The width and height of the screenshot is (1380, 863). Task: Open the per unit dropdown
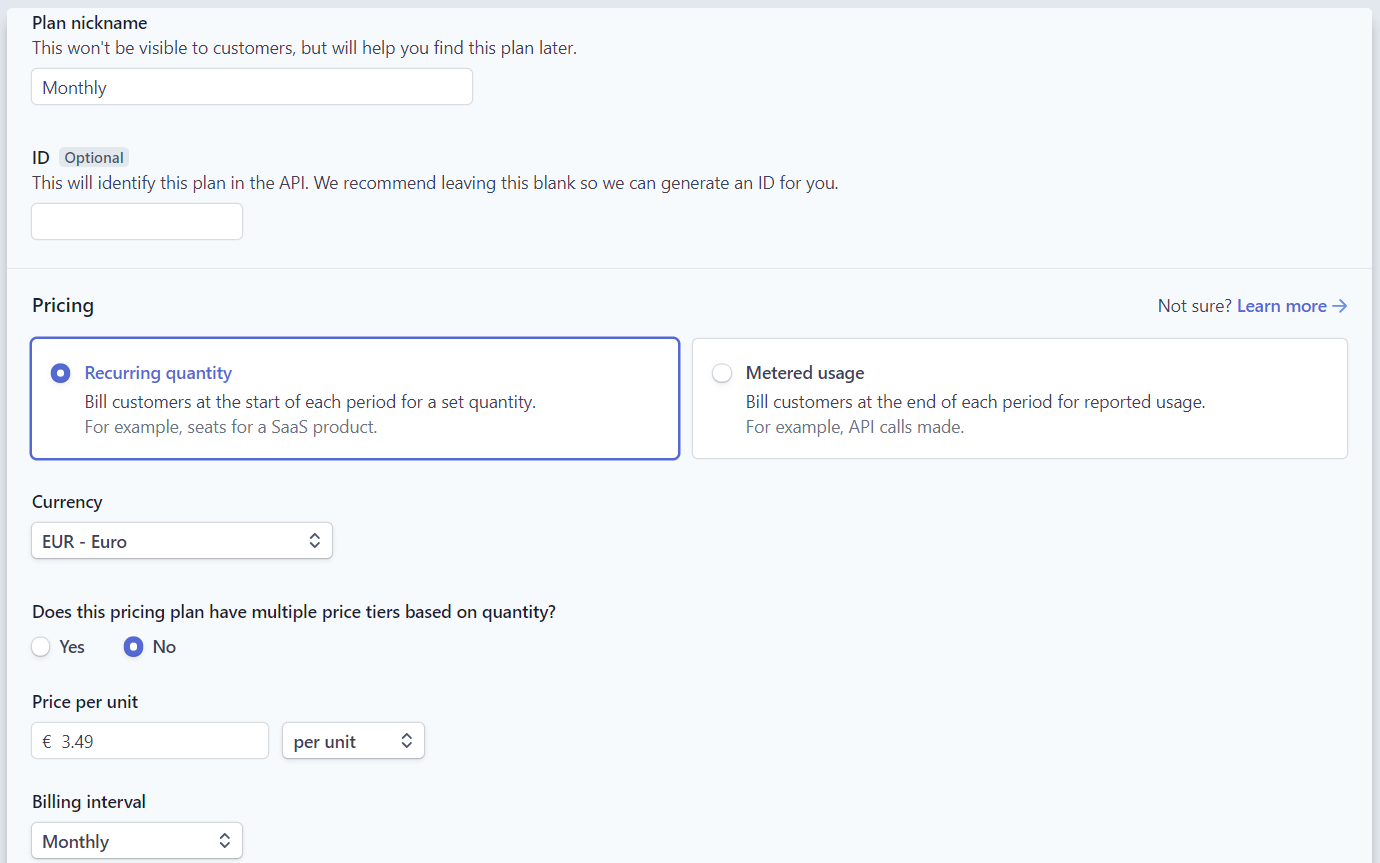353,740
